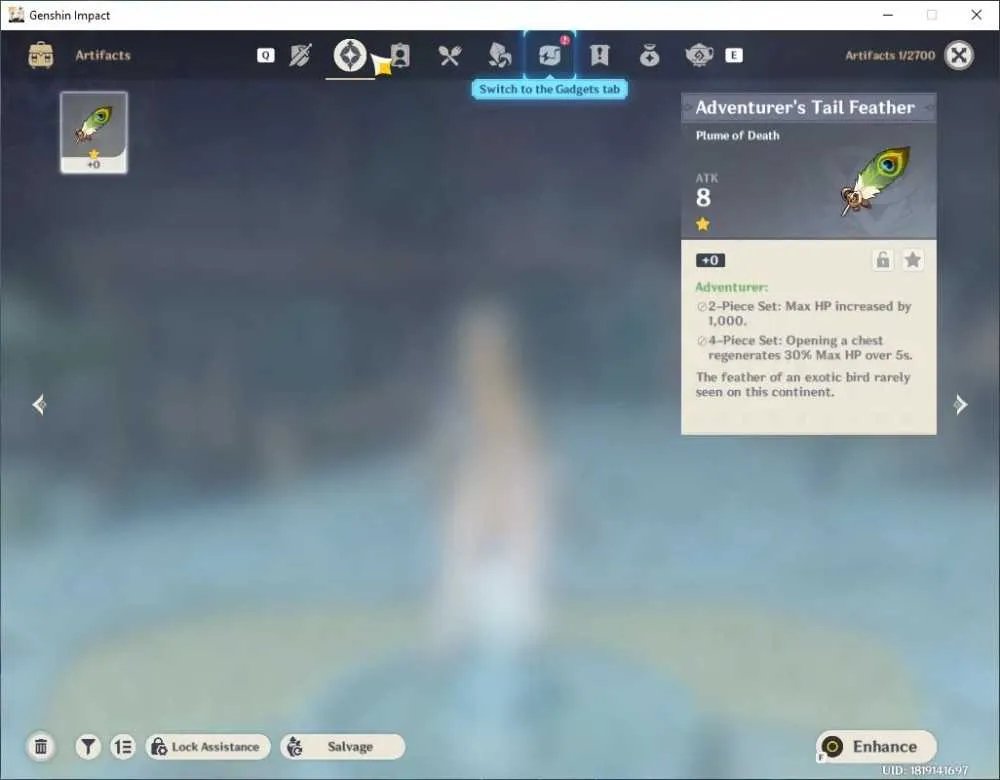1000x780 pixels.
Task: Open the Food tab
Action: [450, 55]
